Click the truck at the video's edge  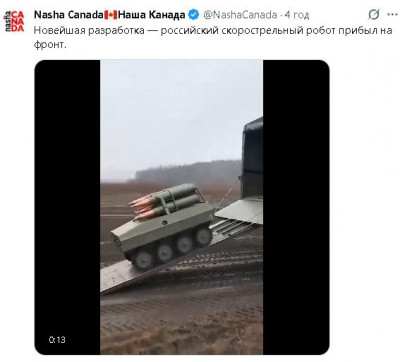[252, 158]
